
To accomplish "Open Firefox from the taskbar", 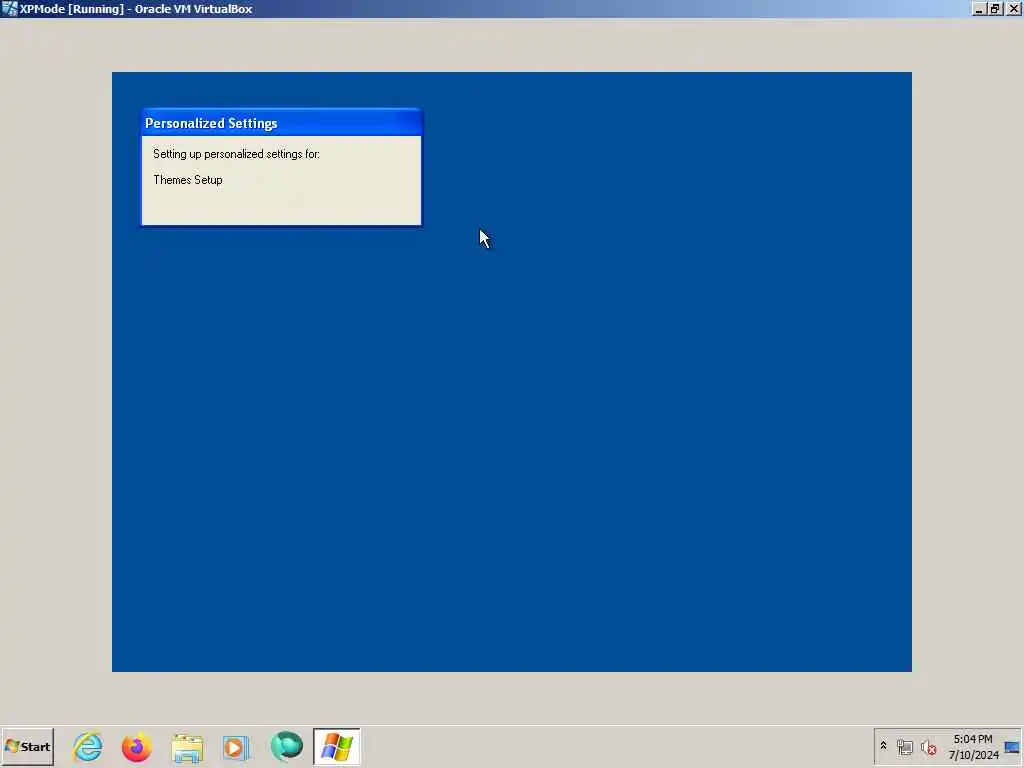I will pos(136,746).
